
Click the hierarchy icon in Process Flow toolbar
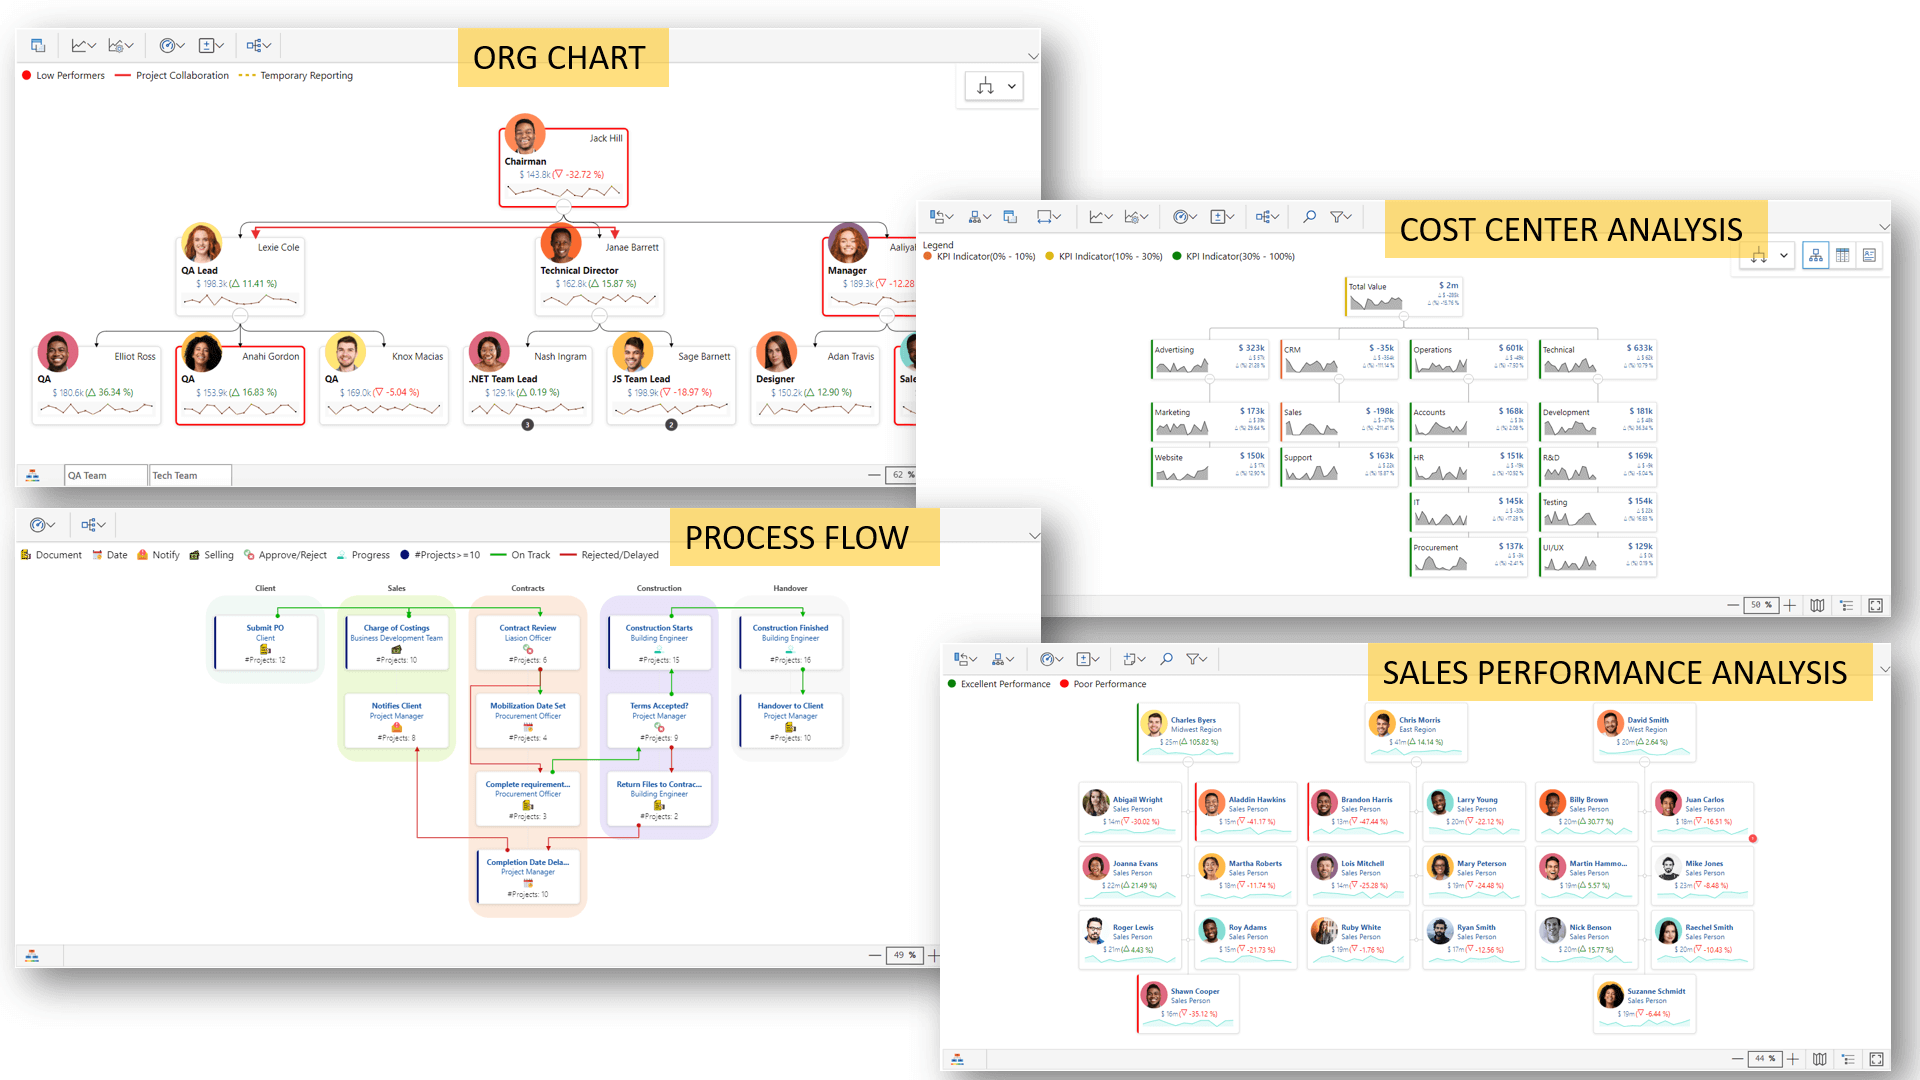(93, 525)
